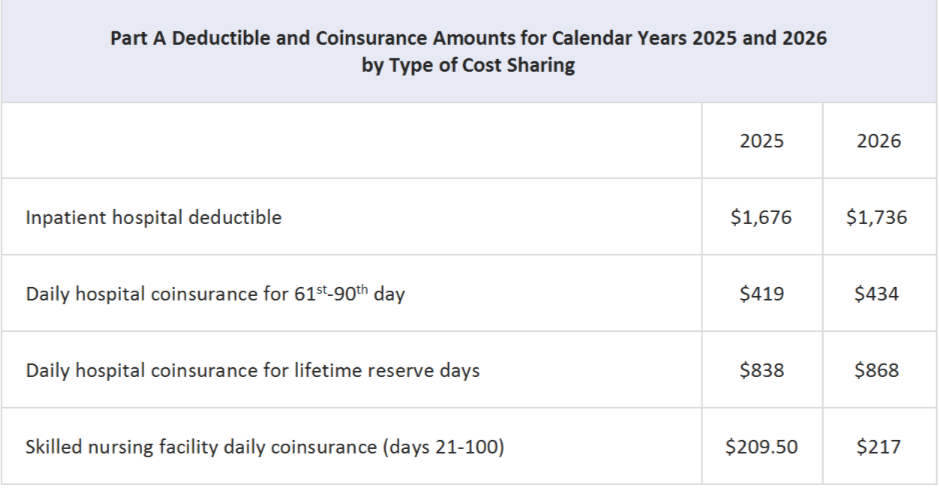Click the $434 coinsurance cell
Image resolution: width=939 pixels, height=488 pixels.
pyautogui.click(x=879, y=294)
